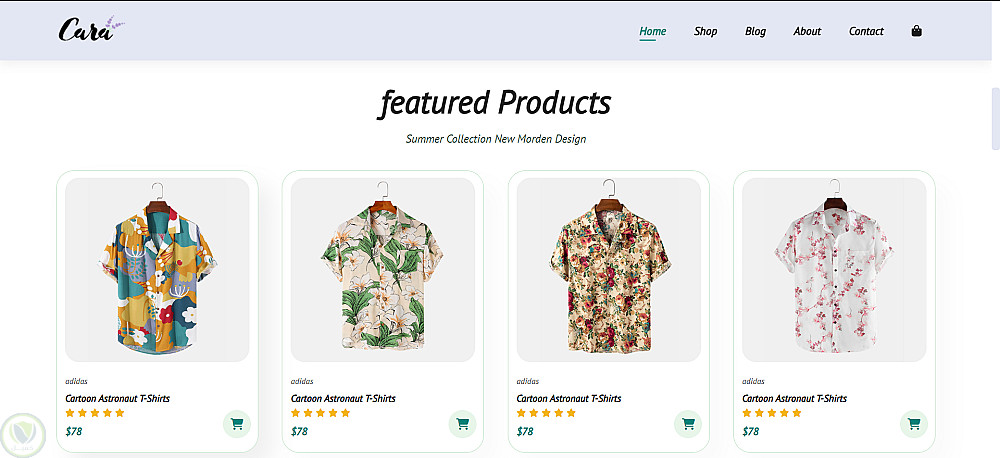
Task: Open the Contact page
Action: click(866, 31)
